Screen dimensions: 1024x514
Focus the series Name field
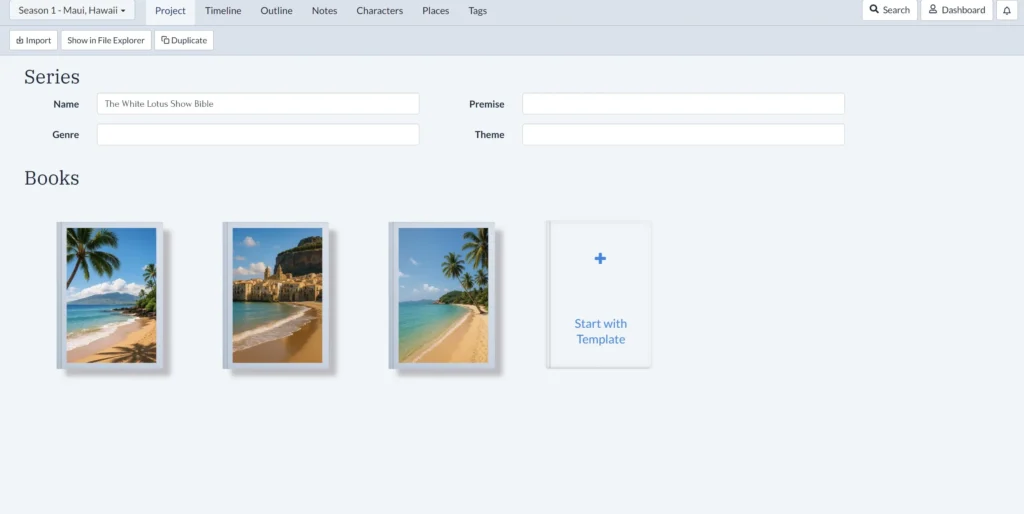[x=258, y=104]
